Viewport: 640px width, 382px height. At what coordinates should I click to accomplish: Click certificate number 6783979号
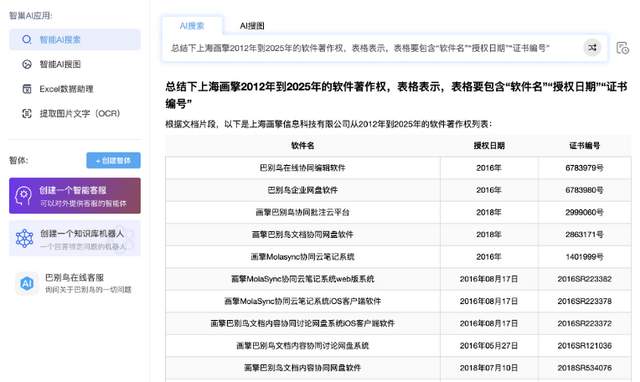[x=584, y=168]
